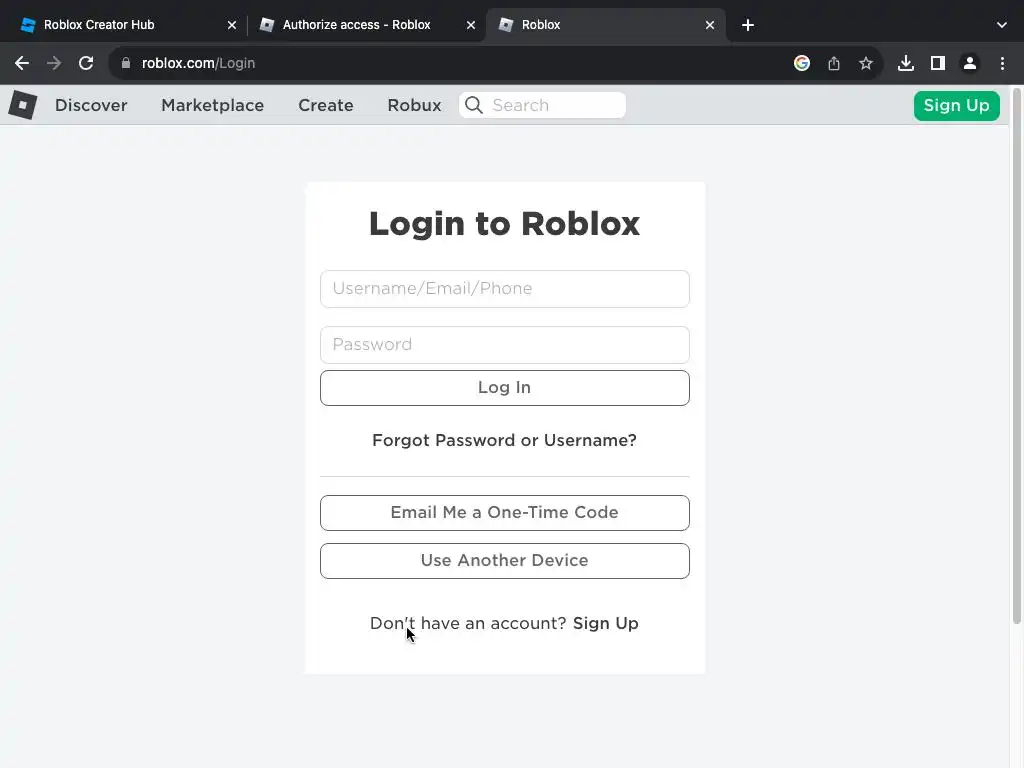Open the Robux menu item

tap(414, 105)
